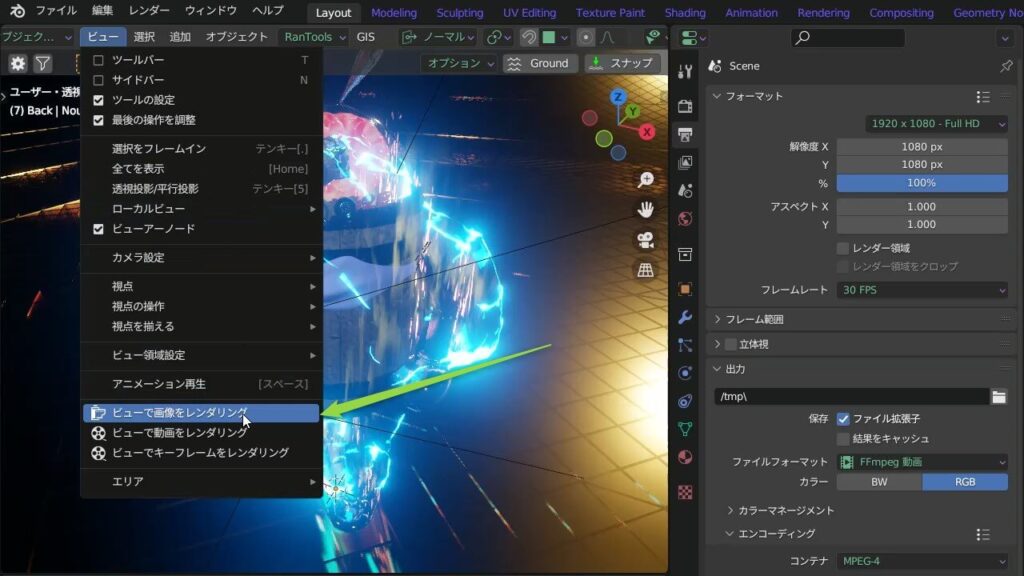
Task: Open the Physics properties tab
Action: click(684, 373)
